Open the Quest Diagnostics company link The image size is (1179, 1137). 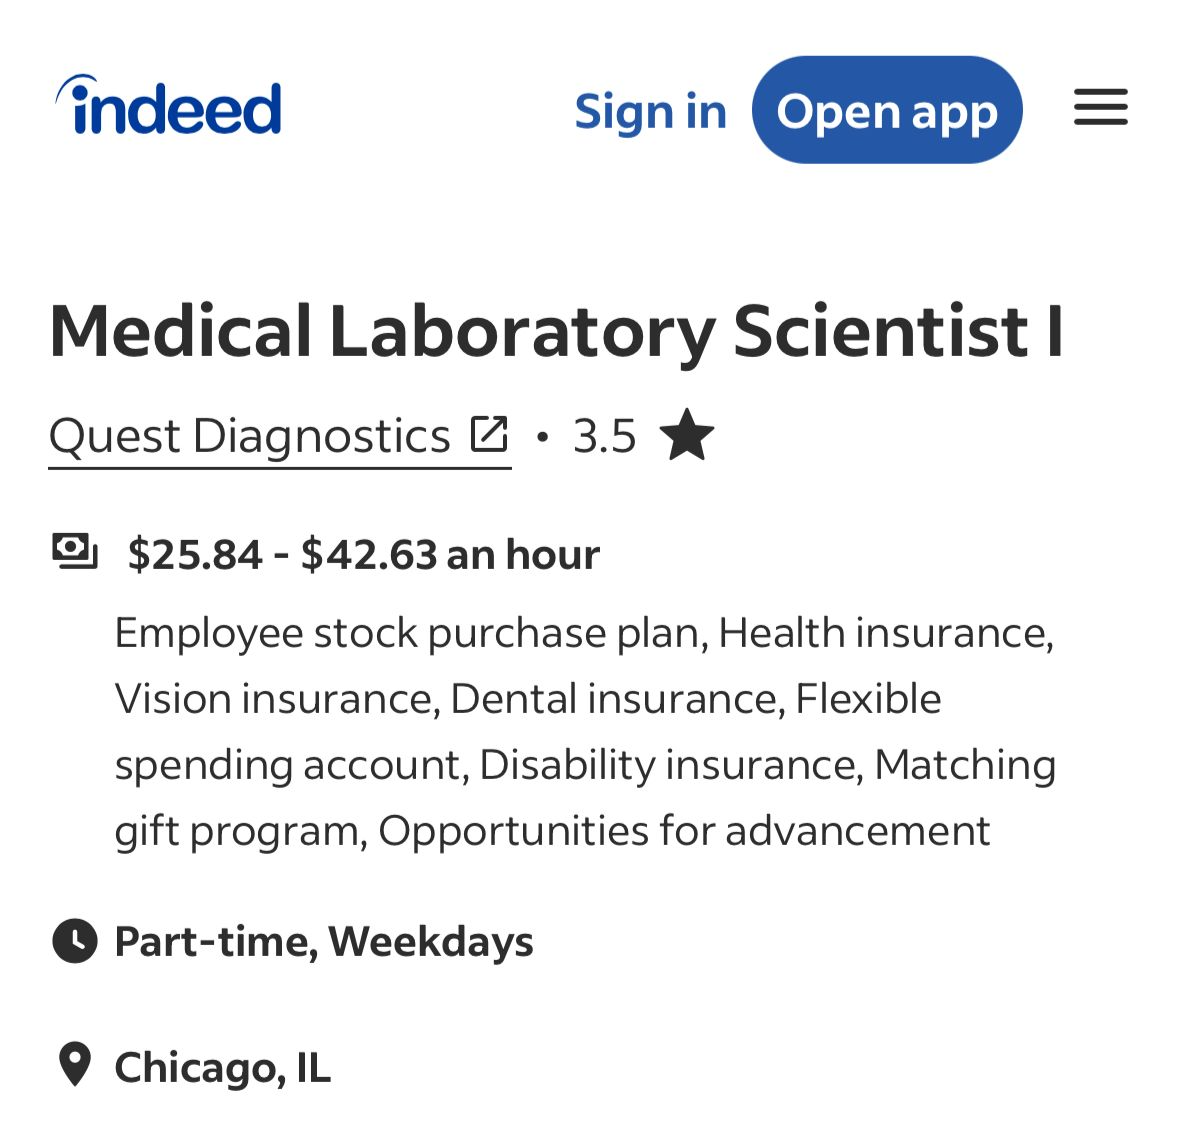(x=250, y=436)
